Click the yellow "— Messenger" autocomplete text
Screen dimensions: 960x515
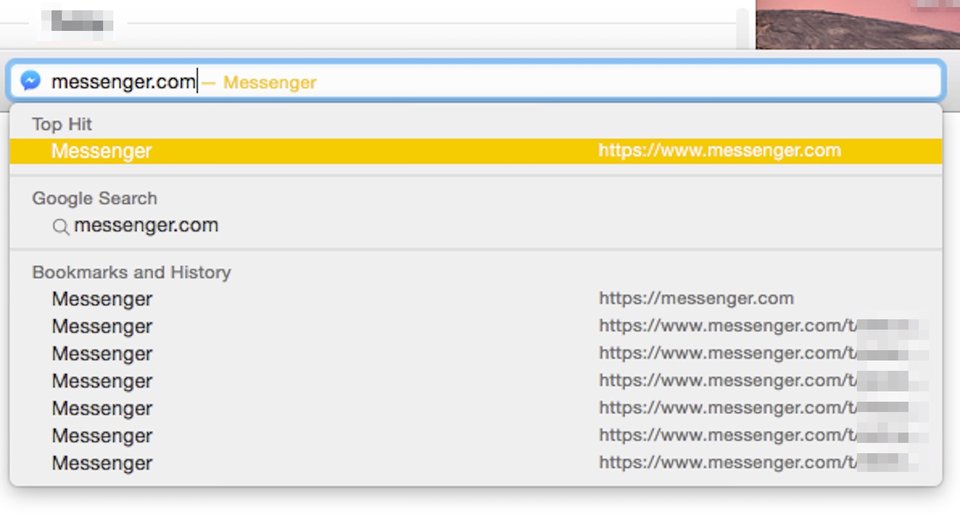coord(260,82)
